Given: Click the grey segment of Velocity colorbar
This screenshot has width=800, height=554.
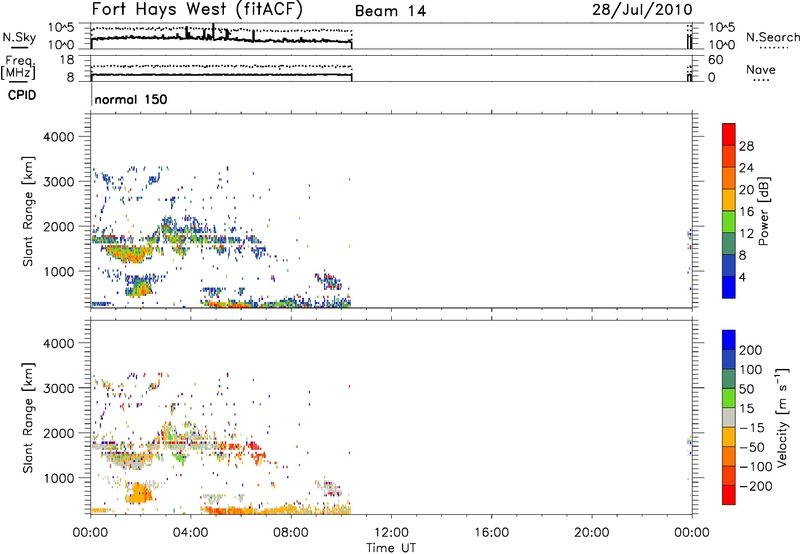Looking at the screenshot, I should click(729, 417).
